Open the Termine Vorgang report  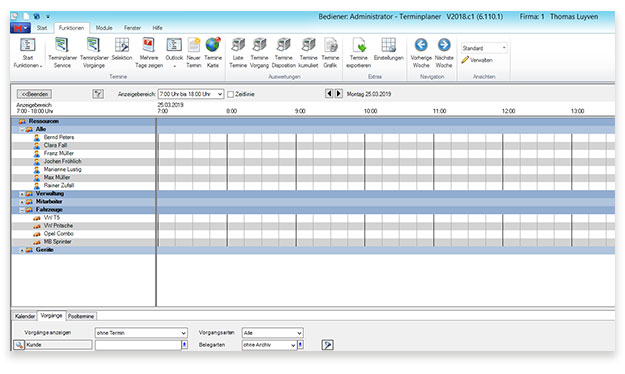tap(259, 53)
